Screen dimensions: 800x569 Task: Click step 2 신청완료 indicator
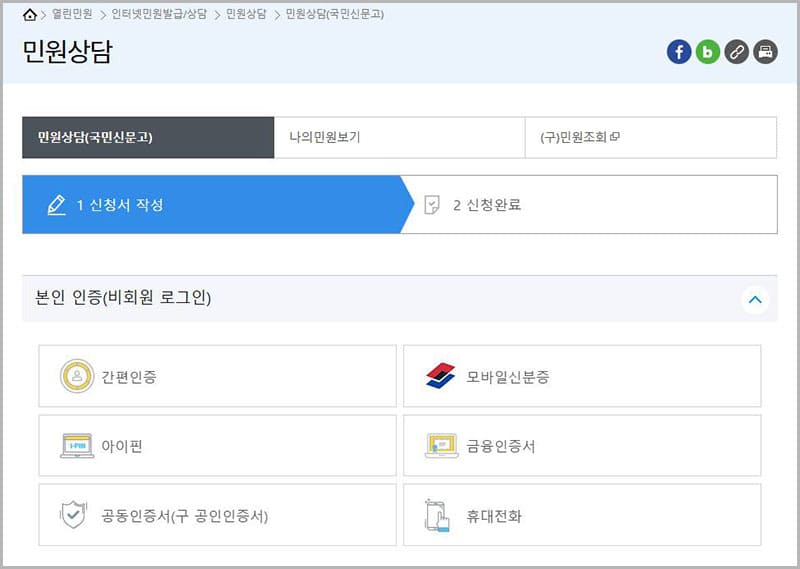point(487,205)
